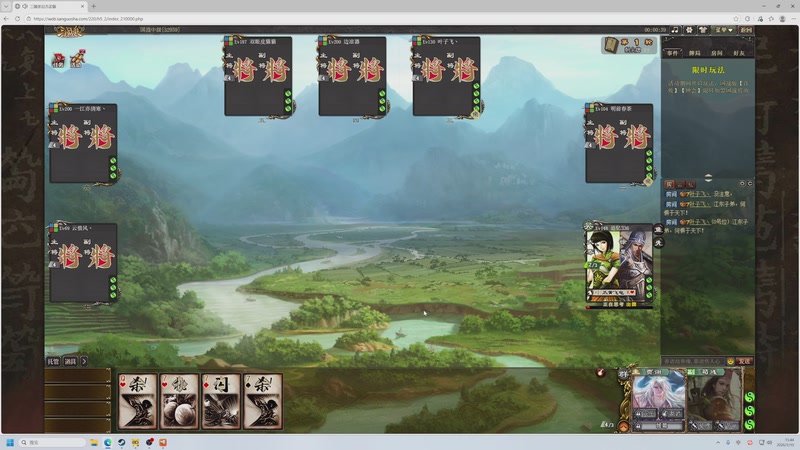The image size is (800, 450).
Task: Toggle the music note sound icon
Action: (675, 30)
